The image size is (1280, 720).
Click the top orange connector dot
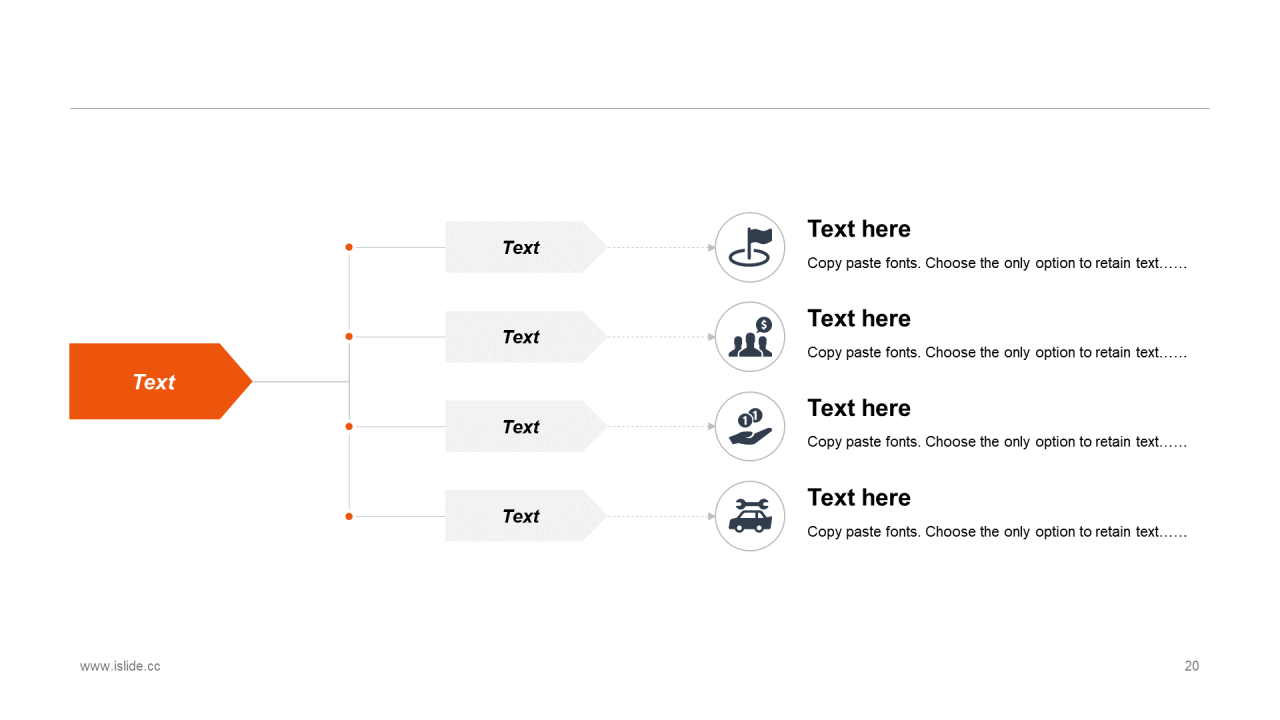click(349, 247)
